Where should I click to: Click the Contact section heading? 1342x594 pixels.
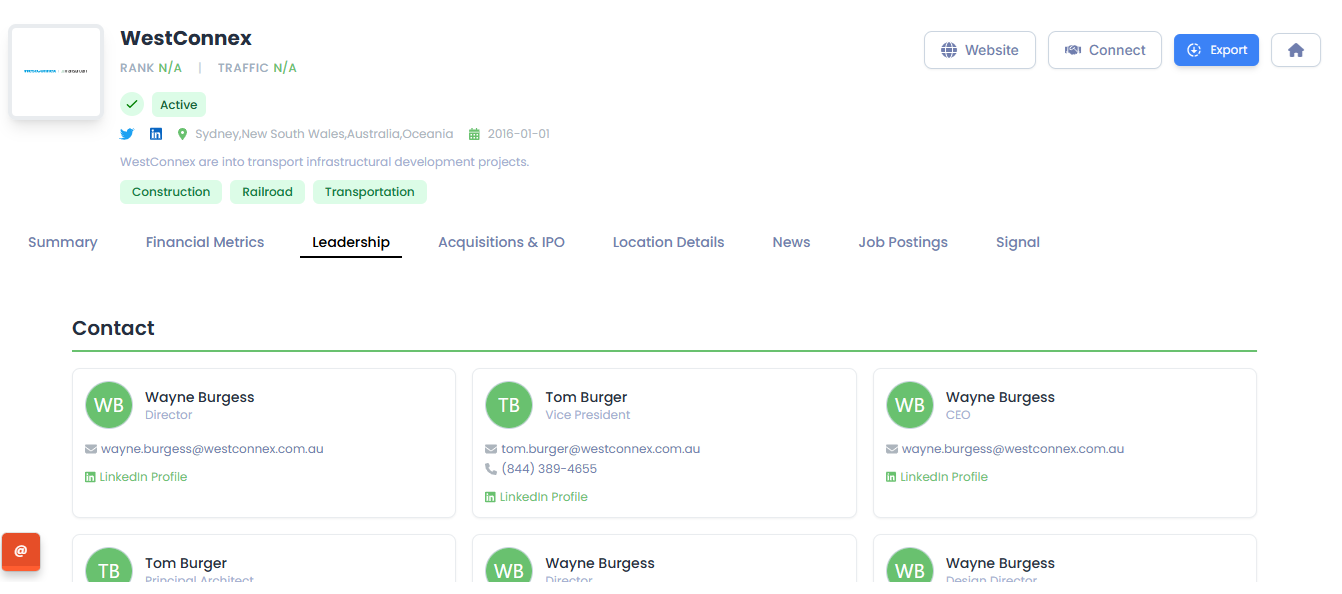tap(113, 328)
